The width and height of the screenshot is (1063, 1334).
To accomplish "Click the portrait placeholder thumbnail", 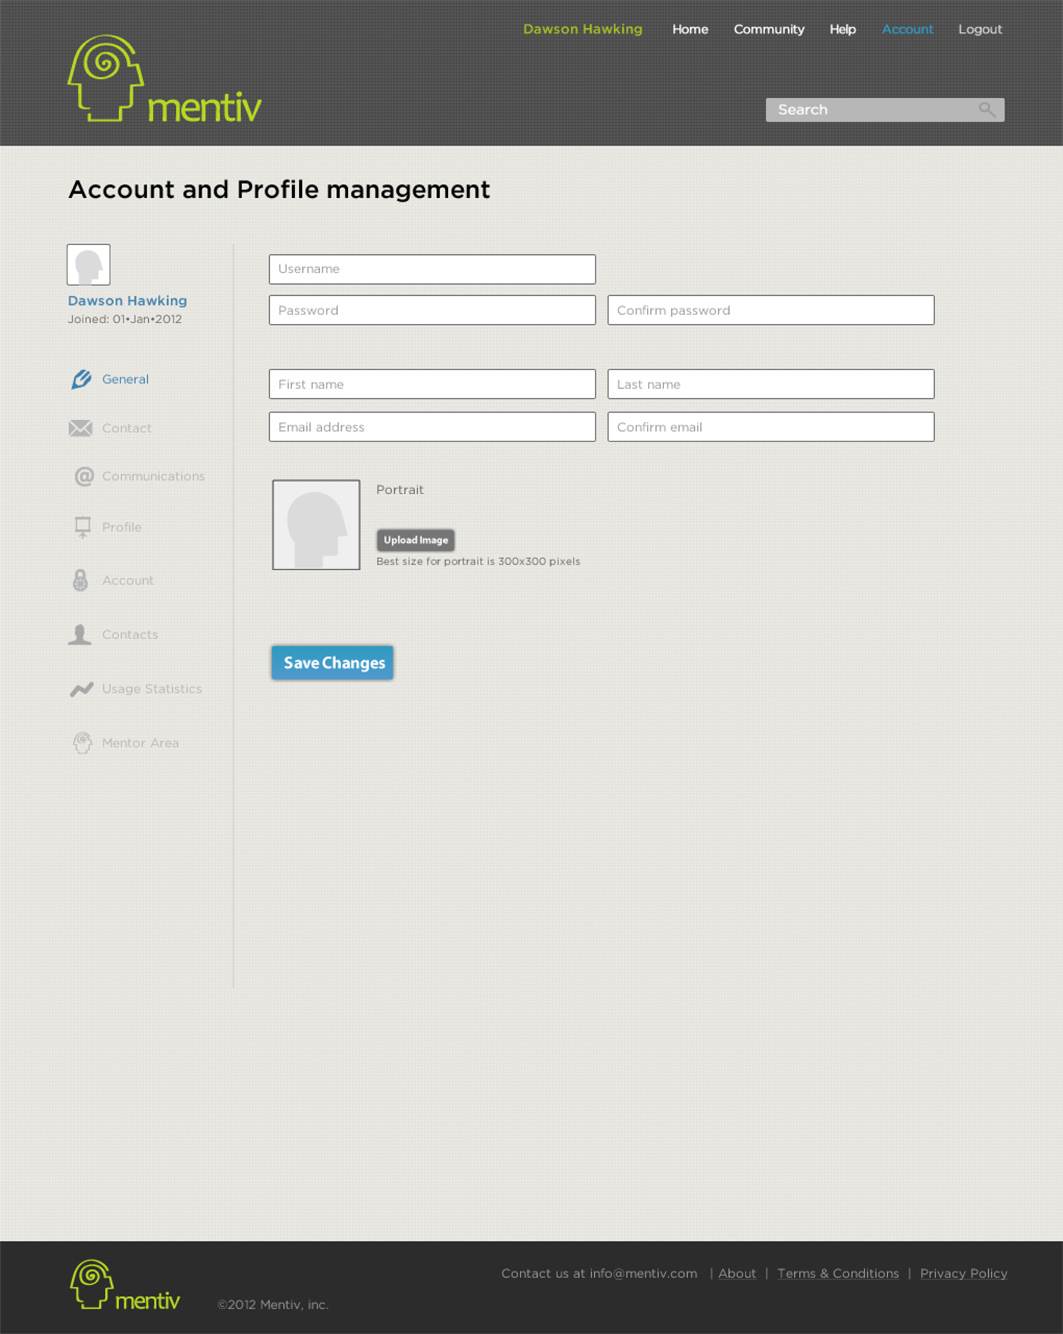I will click(x=316, y=525).
